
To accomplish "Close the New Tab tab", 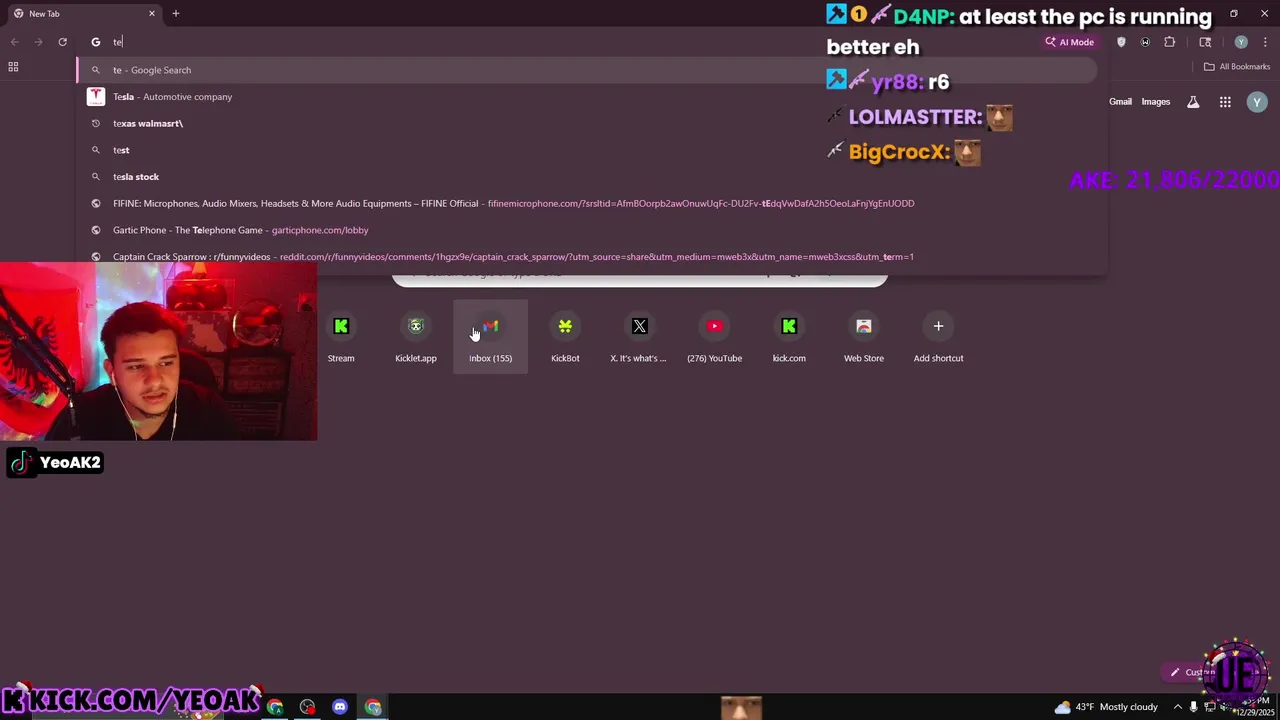I will click(152, 13).
